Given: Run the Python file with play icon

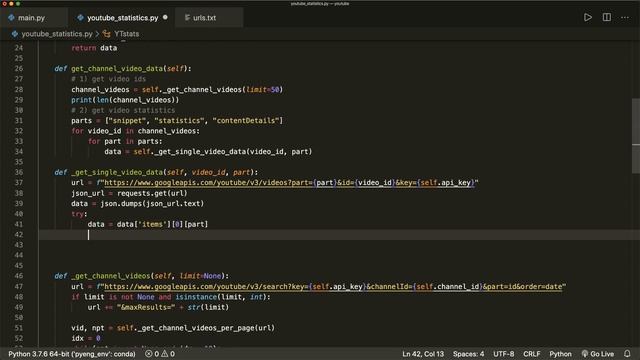Looking at the screenshot, I should (x=588, y=18).
